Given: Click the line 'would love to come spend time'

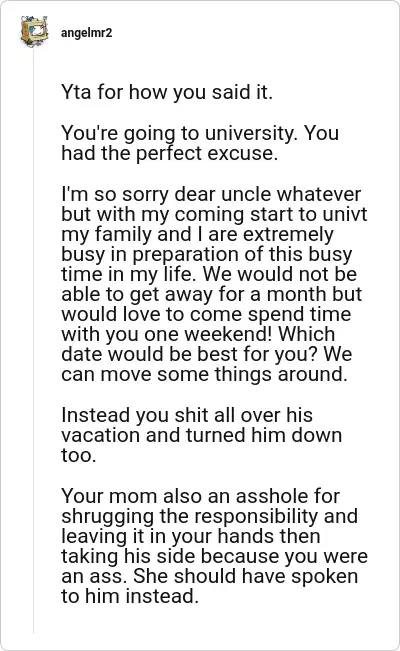Looking at the screenshot, I should 206,314.
